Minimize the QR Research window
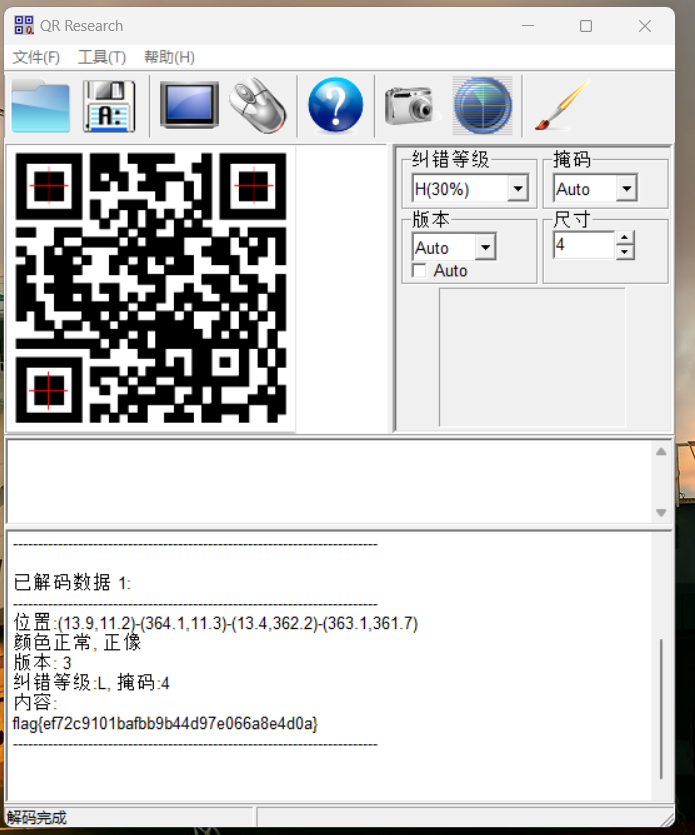695x835 pixels. [x=528, y=26]
